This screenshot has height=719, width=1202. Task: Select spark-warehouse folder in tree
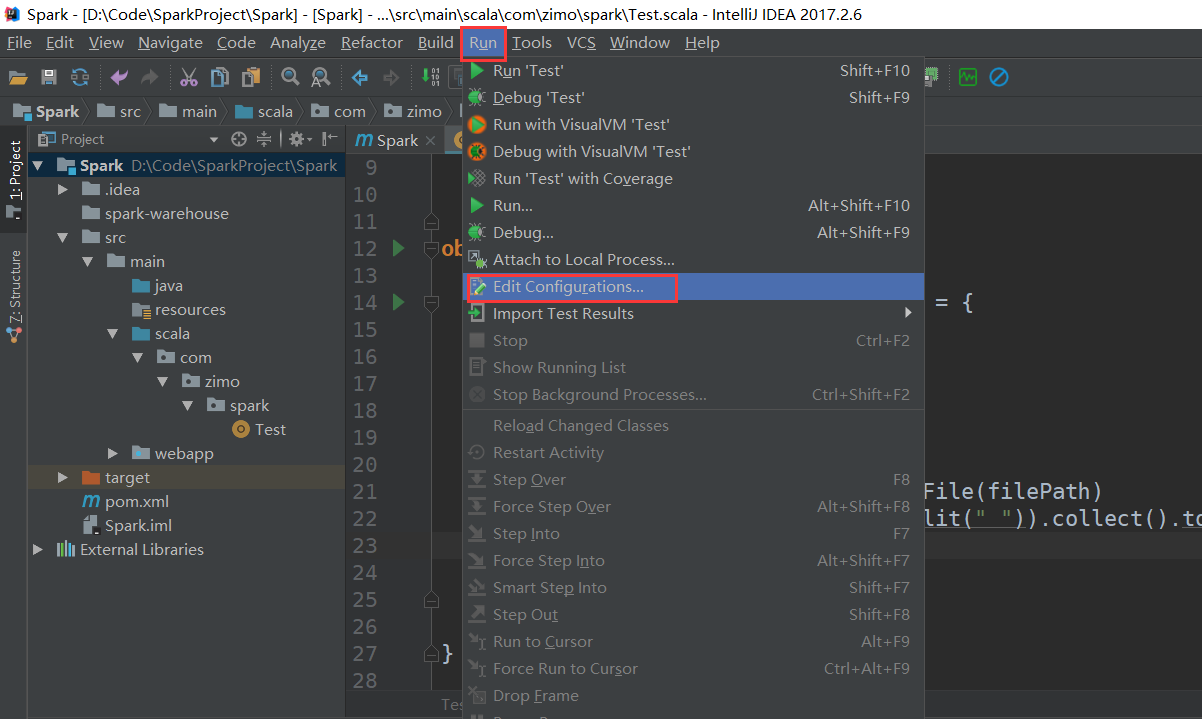pyautogui.click(x=155, y=213)
